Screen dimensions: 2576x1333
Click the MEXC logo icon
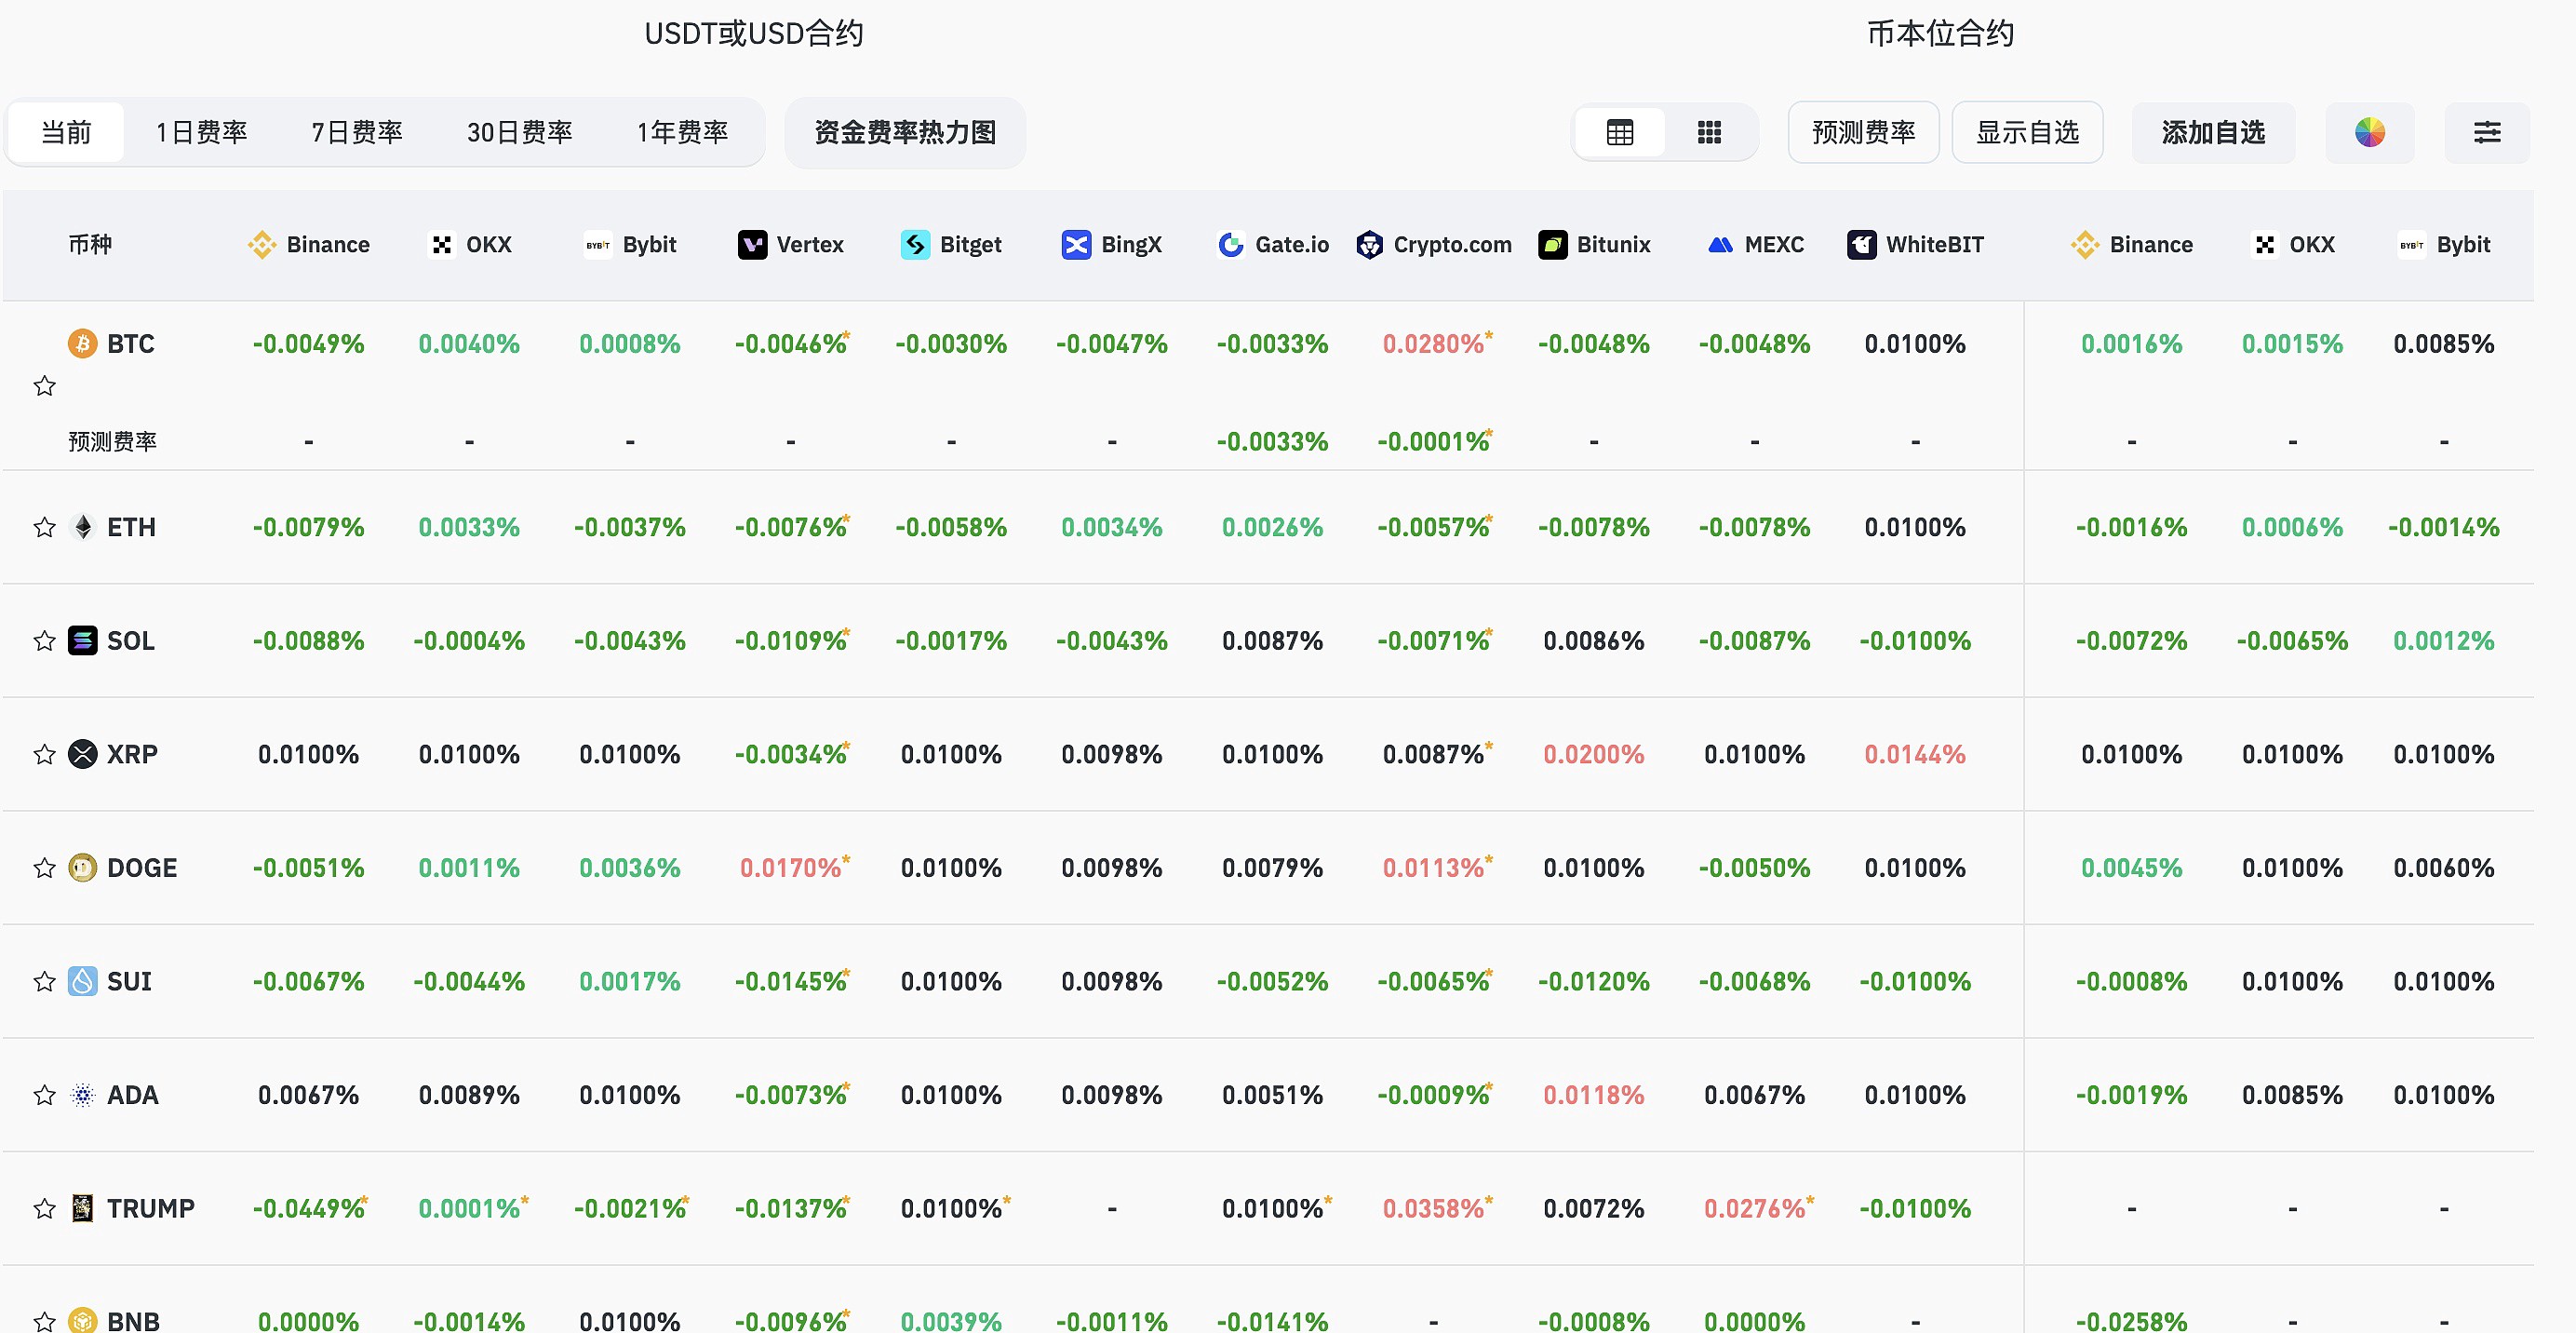[x=1720, y=244]
